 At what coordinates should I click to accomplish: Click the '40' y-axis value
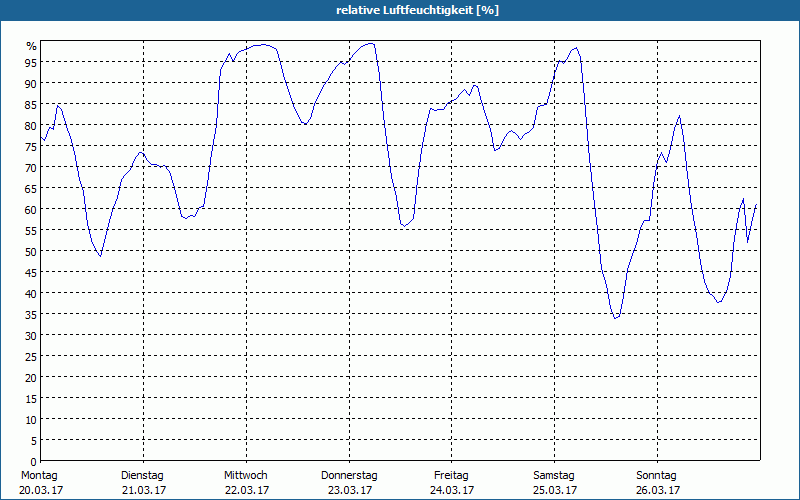pos(31,294)
